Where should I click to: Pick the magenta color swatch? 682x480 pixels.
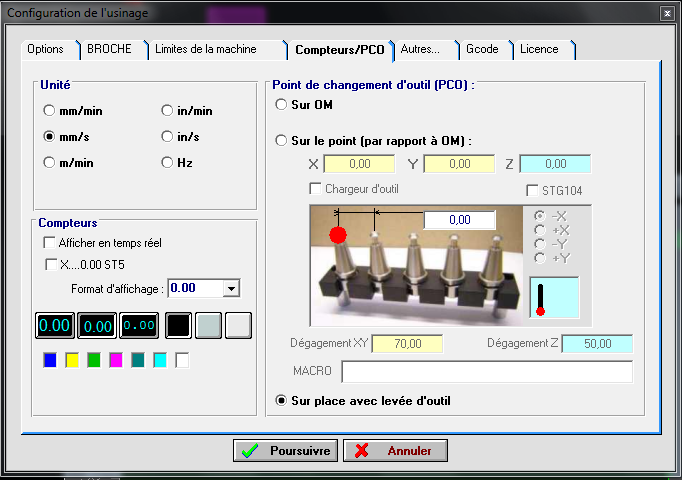pyautogui.click(x=116, y=360)
